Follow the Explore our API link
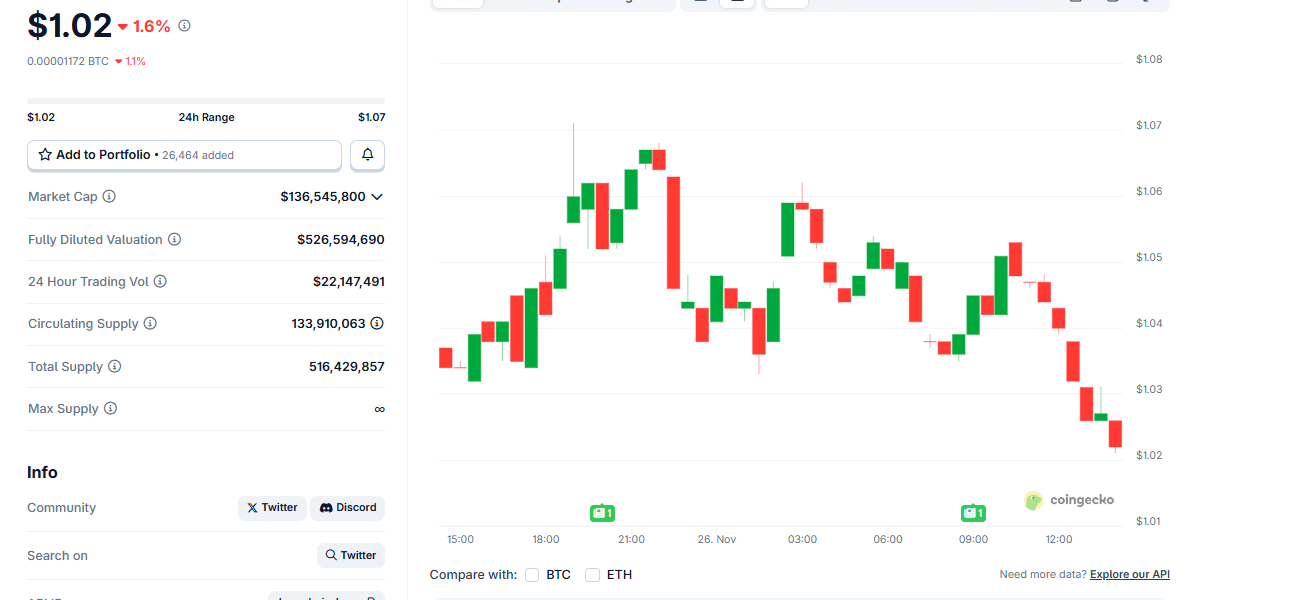This screenshot has height=600, width=1298. point(1129,575)
